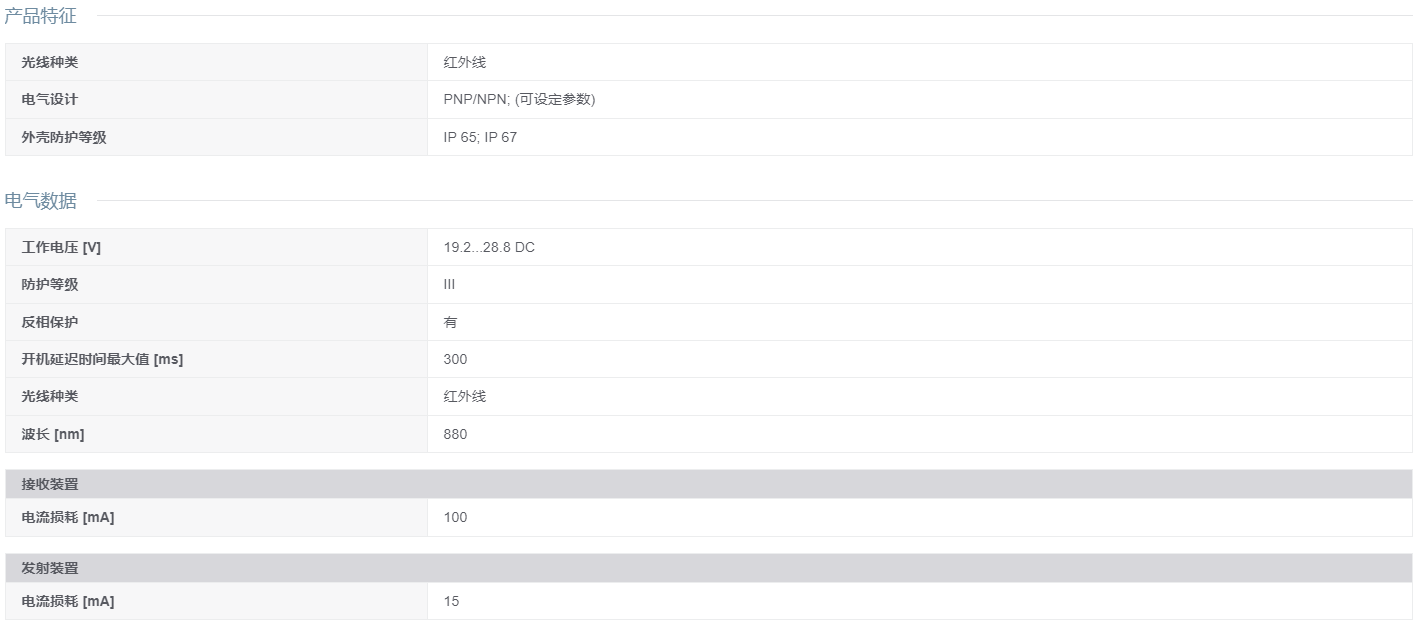Viewport: 1420px width, 626px height.
Task: Click the 工作电压 [V] label
Action: point(61,247)
